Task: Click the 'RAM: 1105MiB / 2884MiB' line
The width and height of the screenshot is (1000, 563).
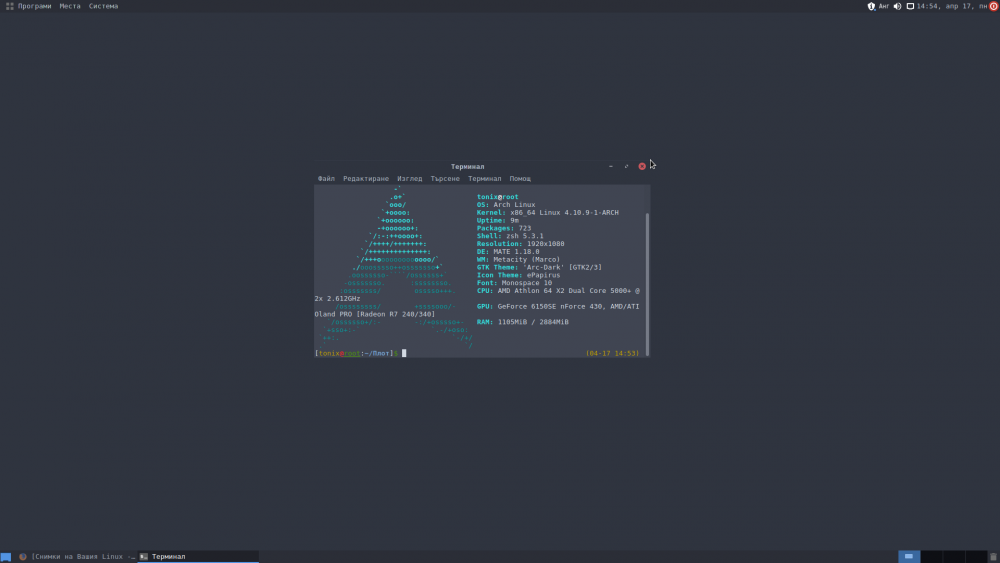Action: point(522,322)
